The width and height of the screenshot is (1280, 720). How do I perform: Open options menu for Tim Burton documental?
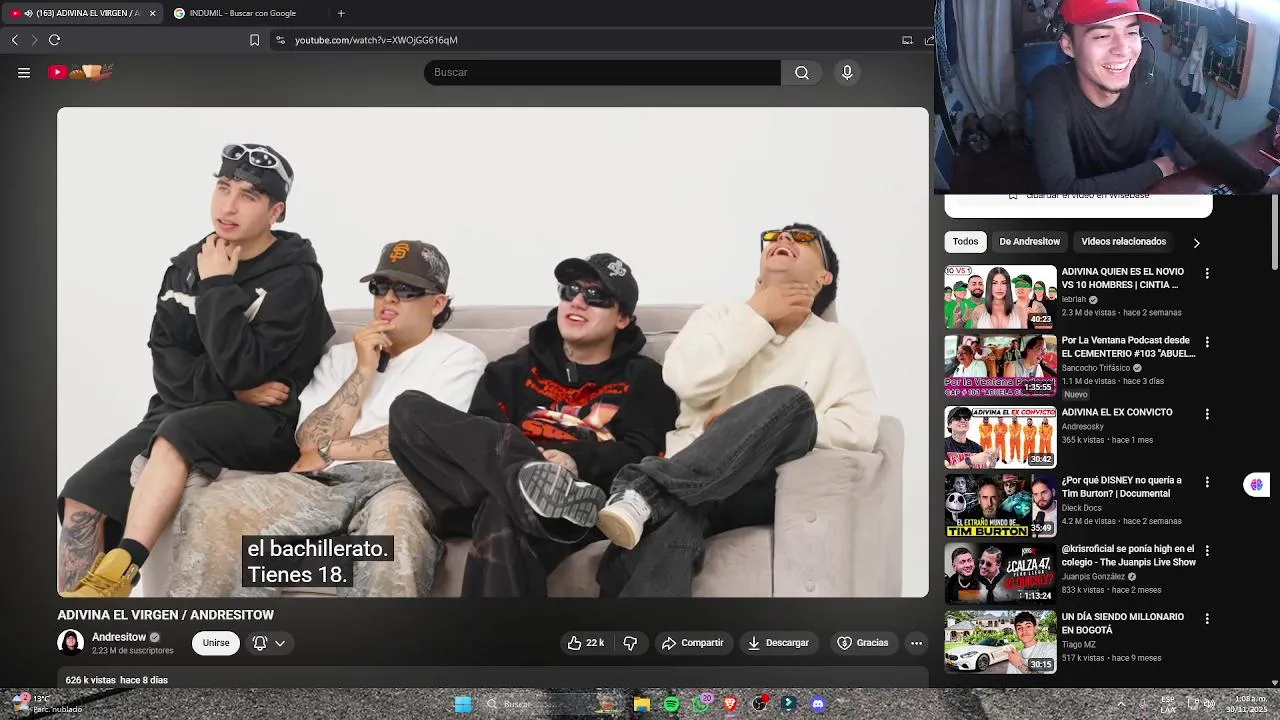[x=1207, y=482]
